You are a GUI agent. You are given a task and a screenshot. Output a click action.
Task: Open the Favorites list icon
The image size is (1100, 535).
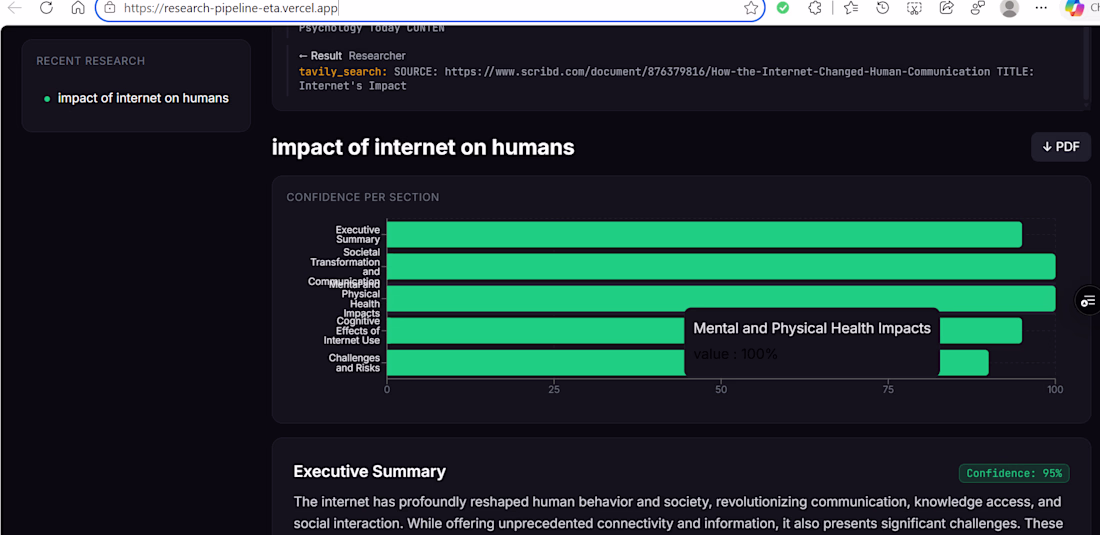pos(851,8)
